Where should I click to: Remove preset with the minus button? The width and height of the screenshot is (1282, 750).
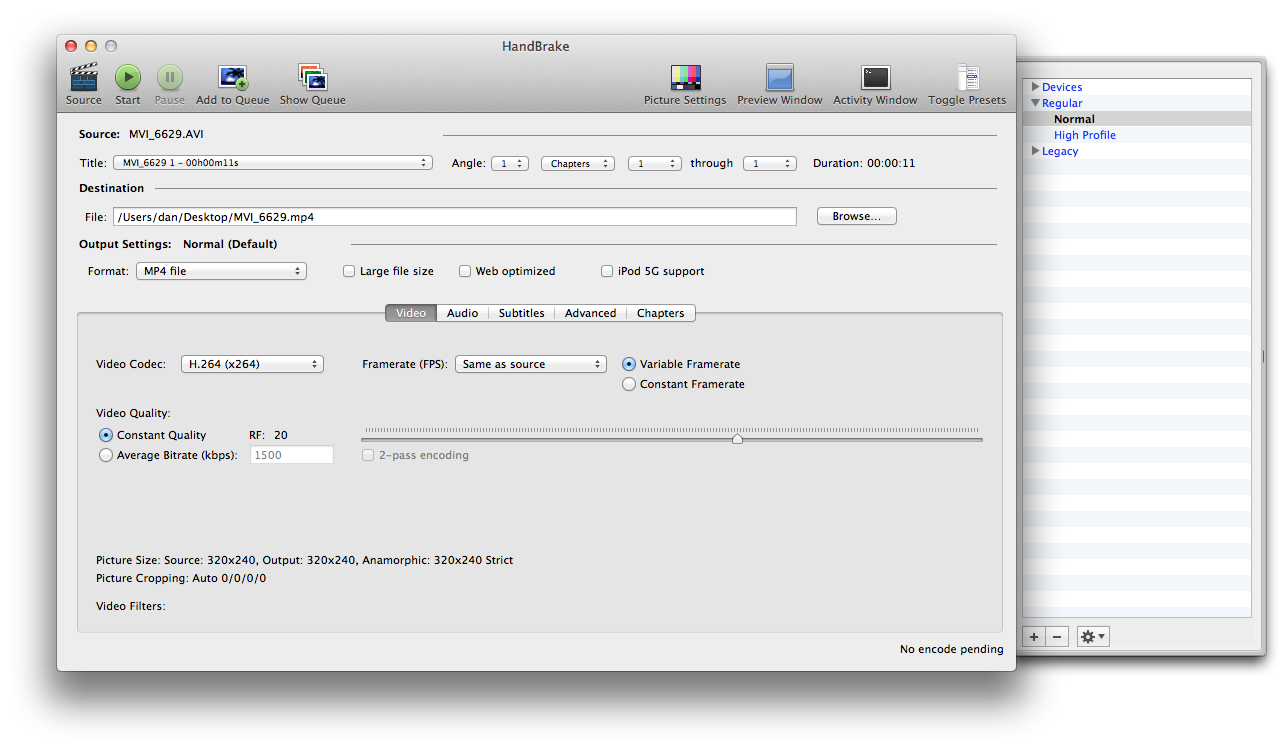[1058, 637]
